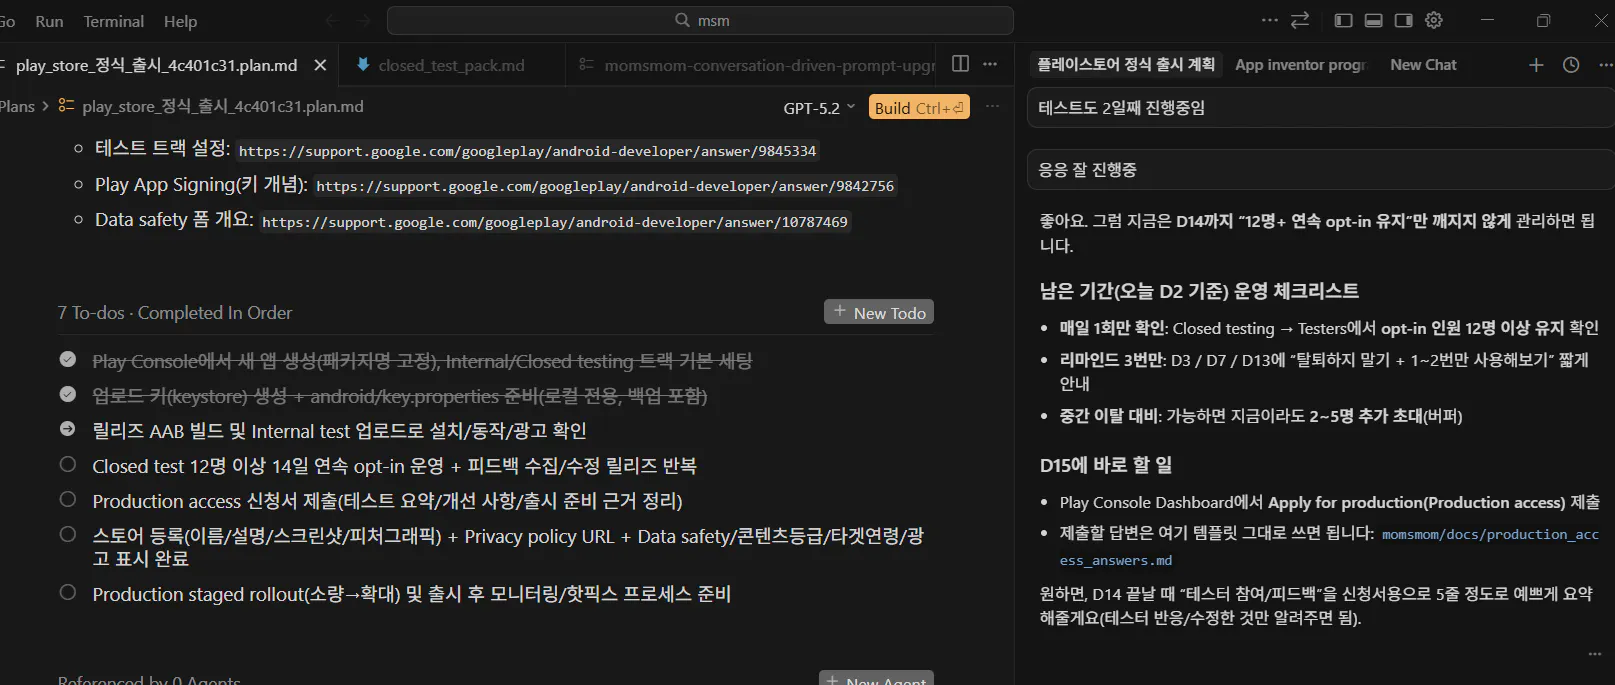Open the plan header more options ellipsis
Screen dimensions: 1615x685
(992, 106)
